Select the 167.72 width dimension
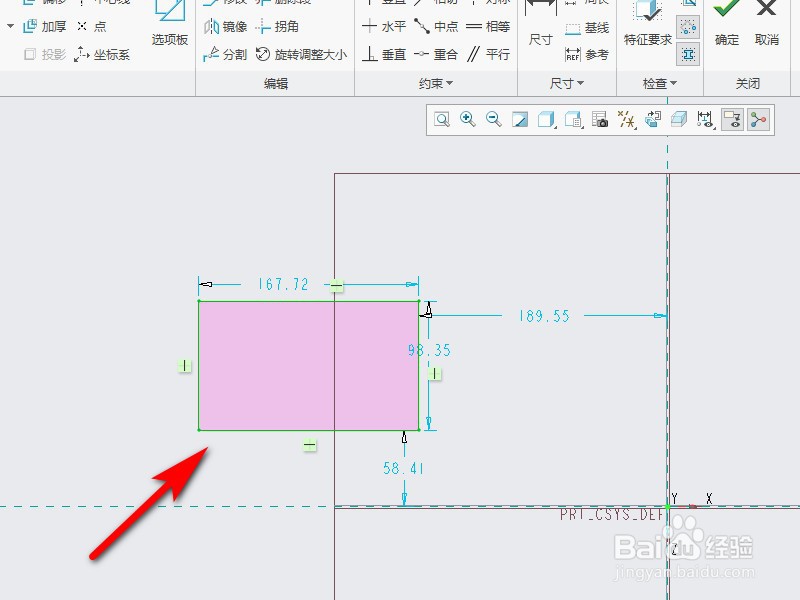Viewport: 800px width, 600px height. [x=283, y=284]
